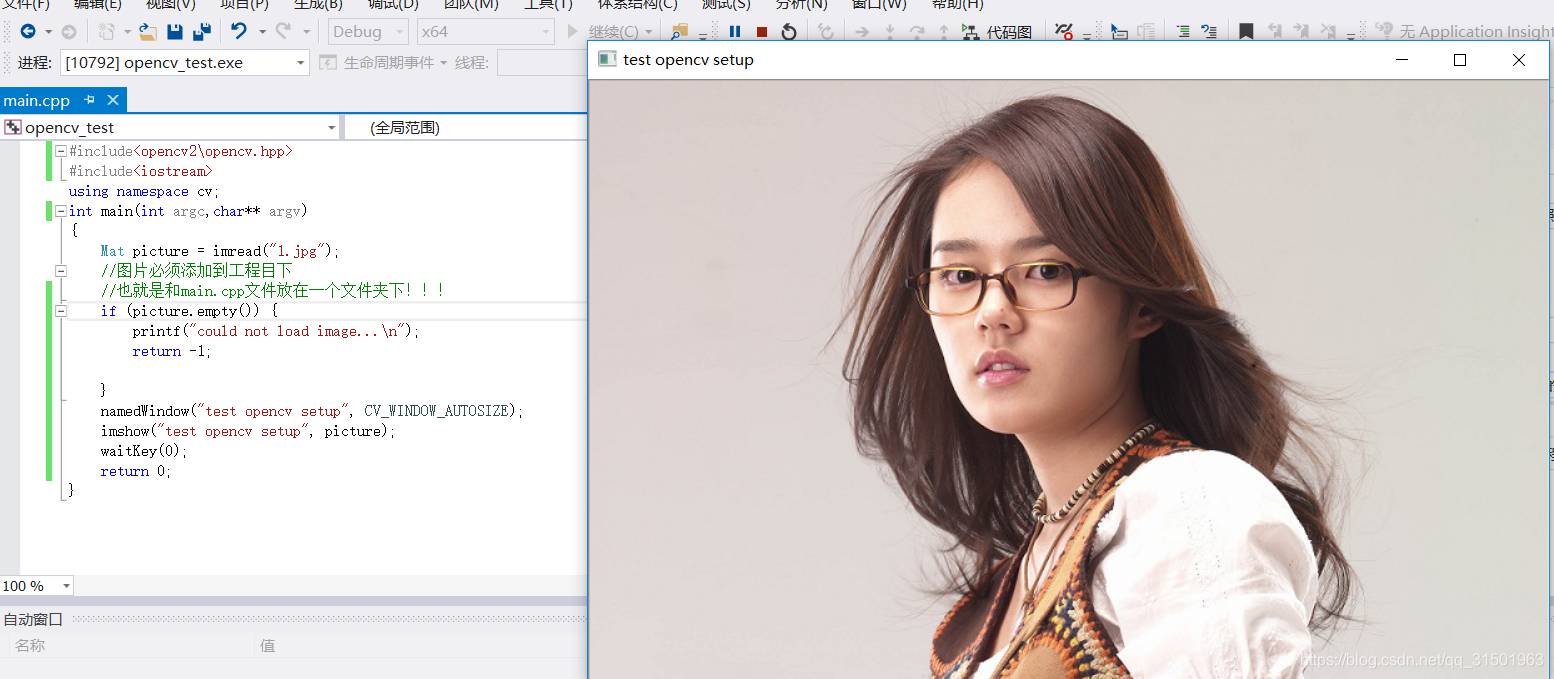This screenshot has height=679, width=1554.
Task: Click the blue arrow icon after the breakpoints tool
Action: 1119,32
